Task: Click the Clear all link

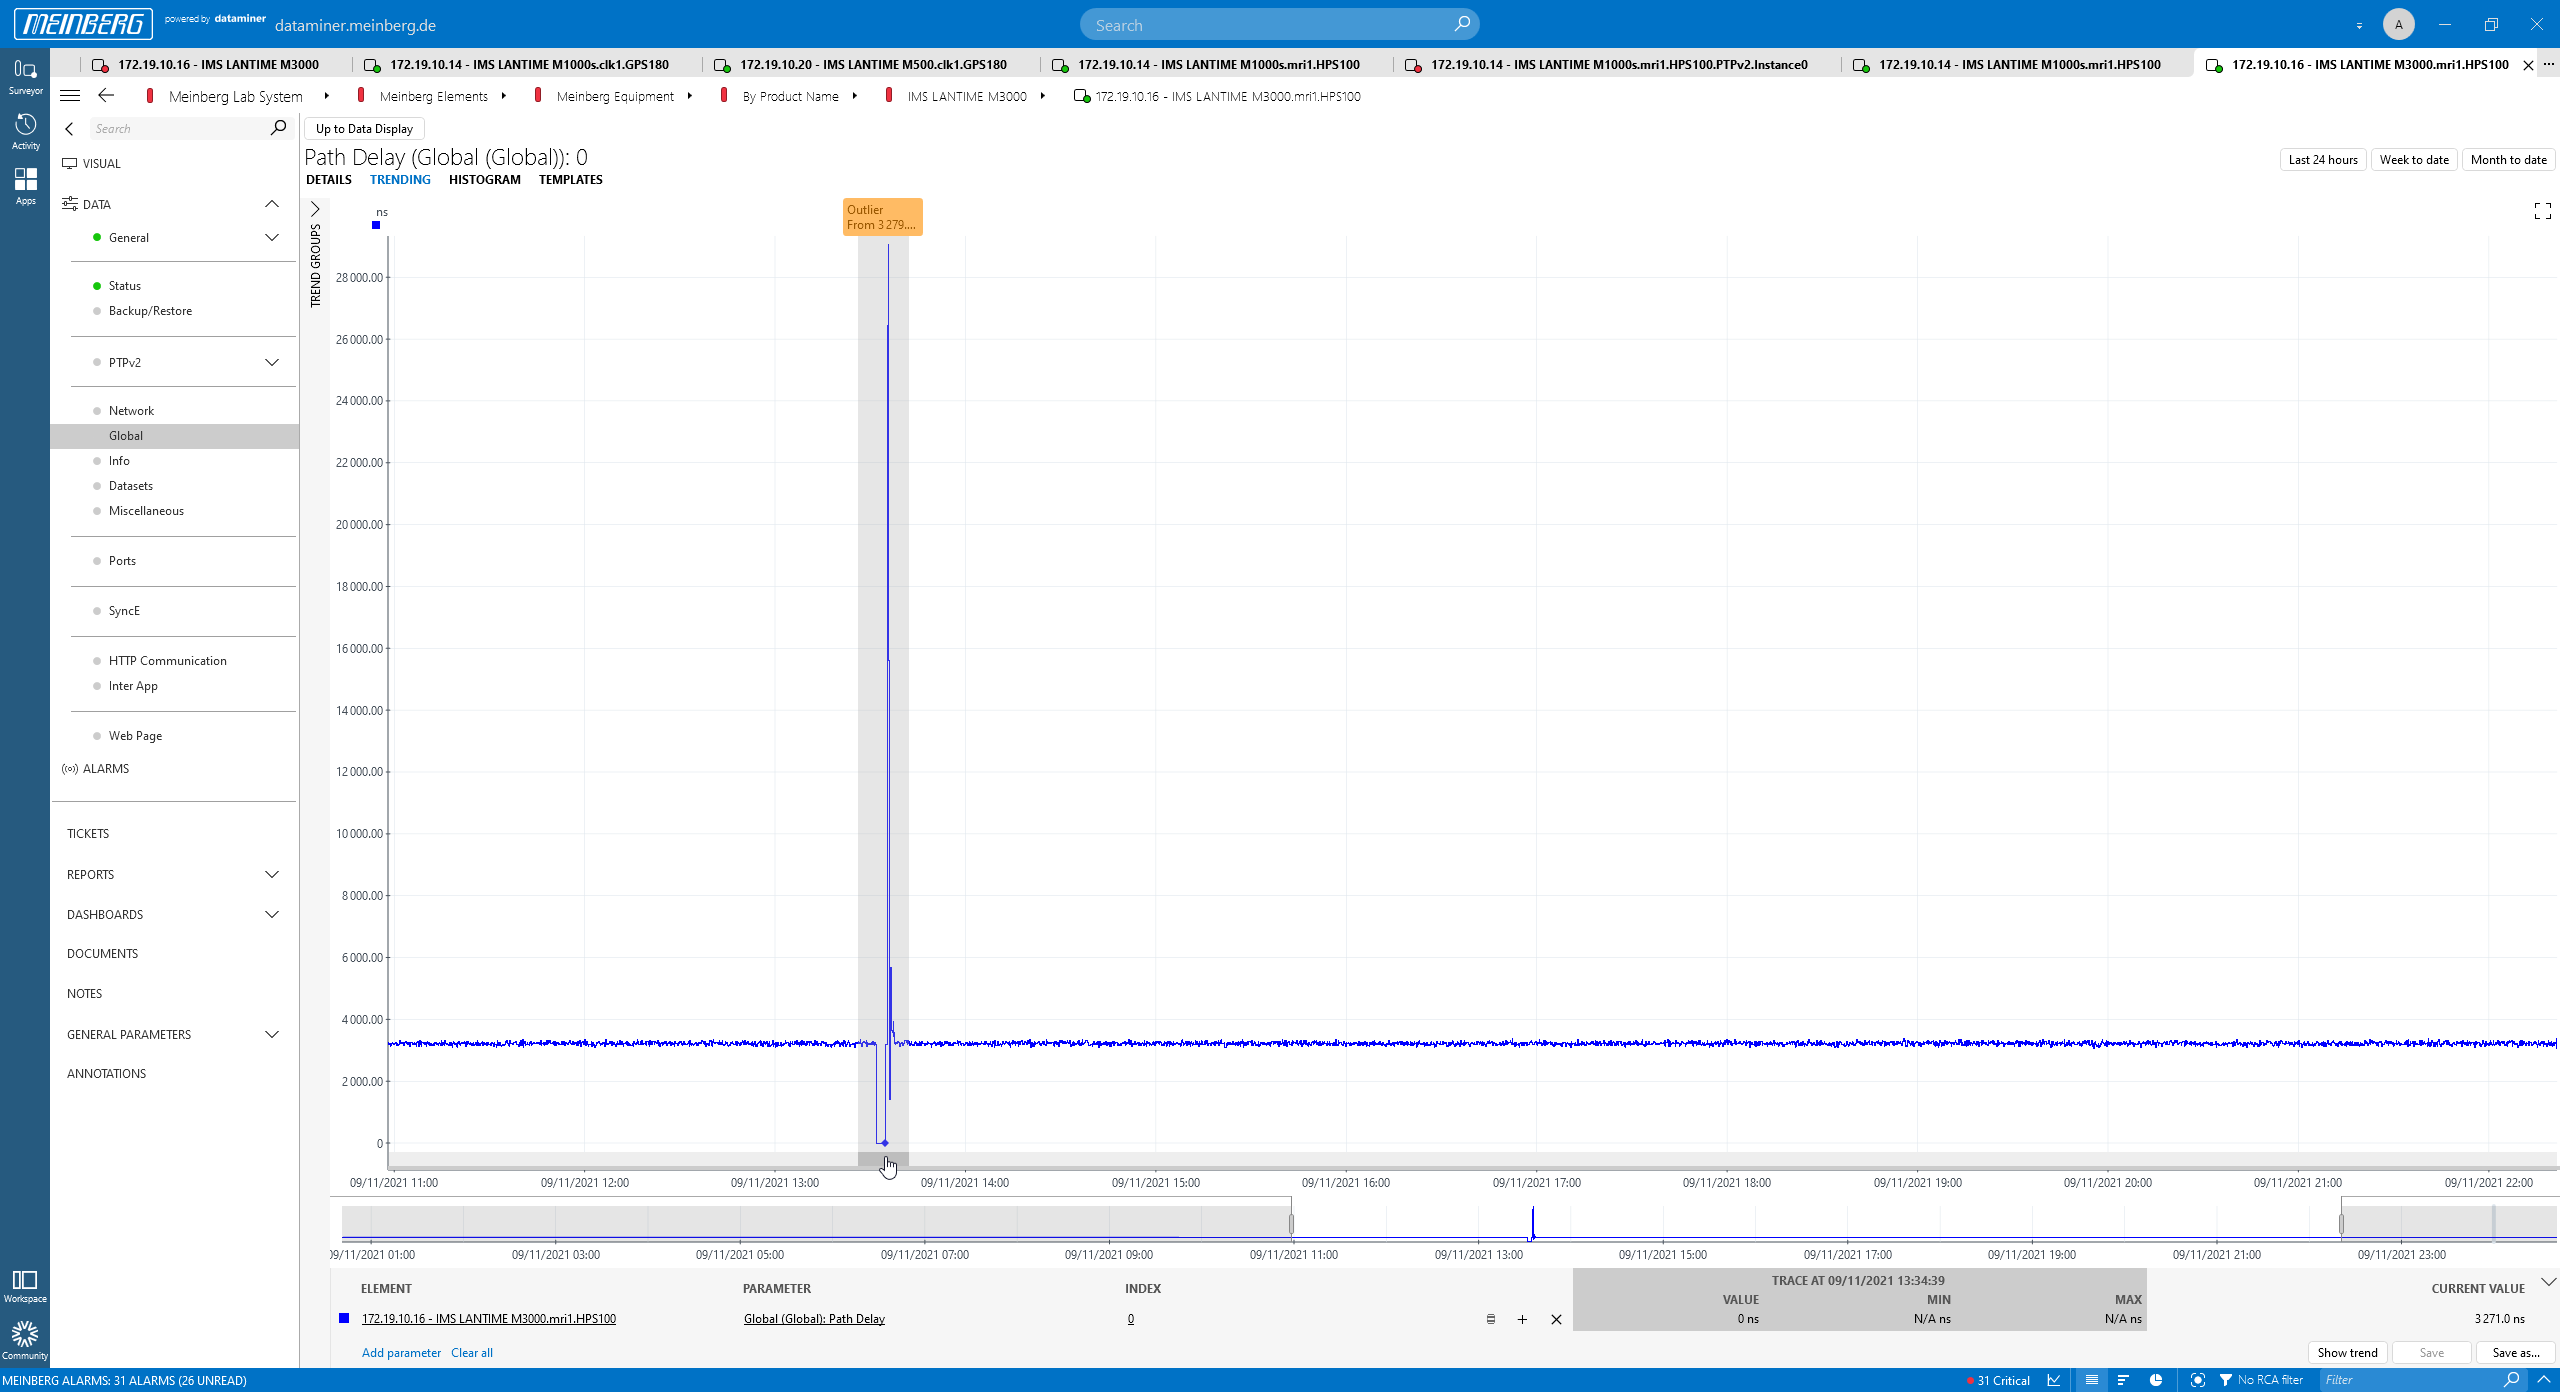Action: [x=471, y=1353]
